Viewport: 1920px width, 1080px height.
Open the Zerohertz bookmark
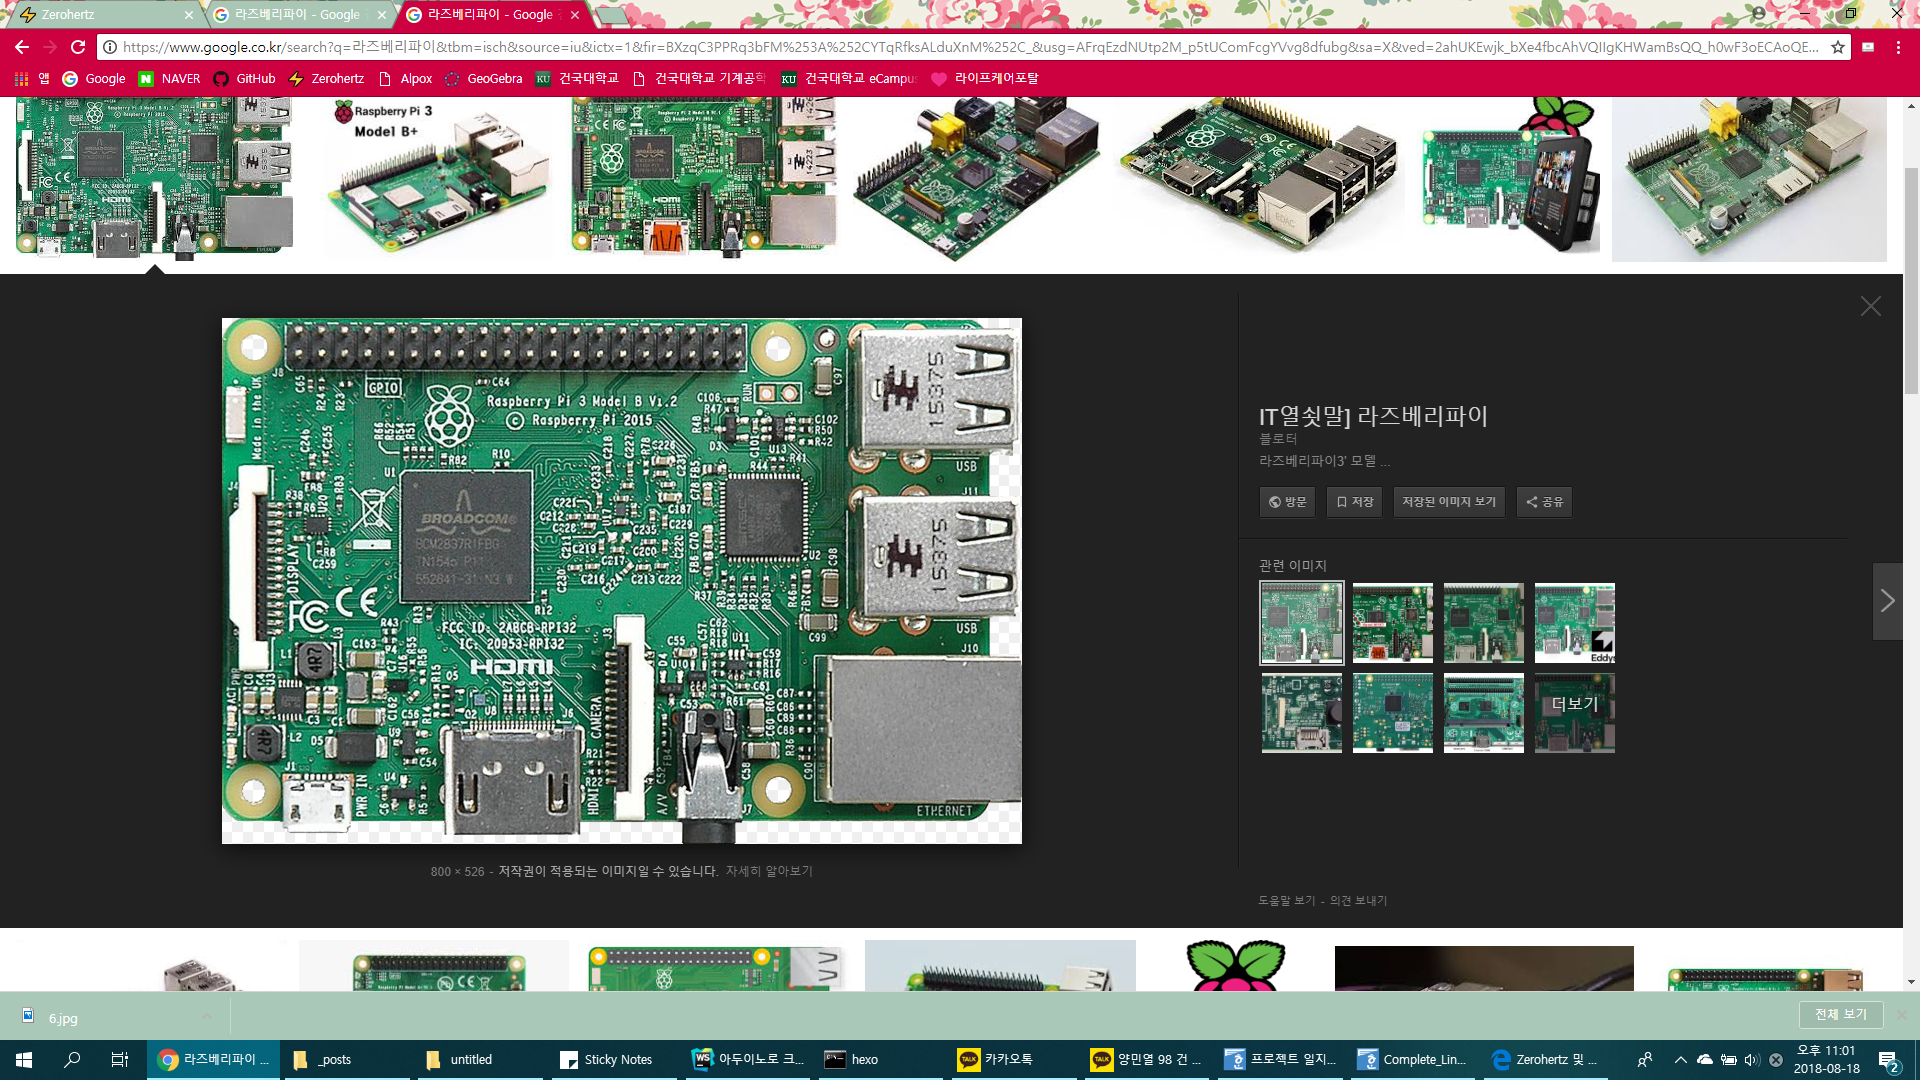pyautogui.click(x=326, y=78)
